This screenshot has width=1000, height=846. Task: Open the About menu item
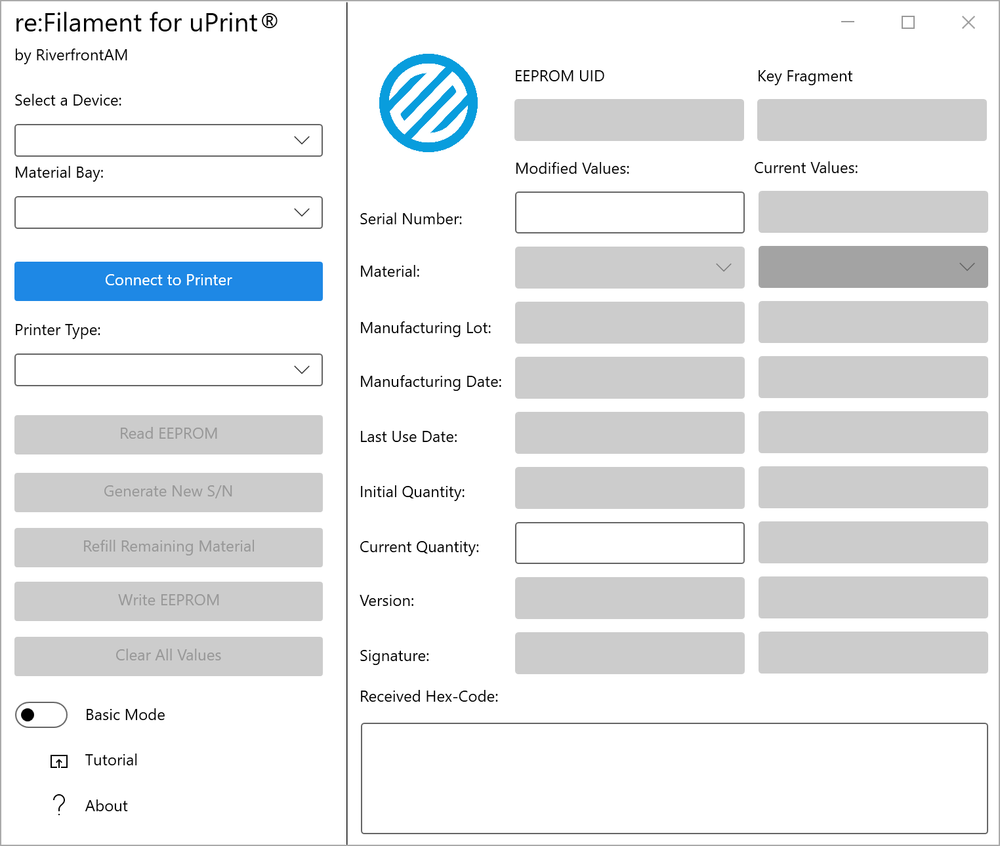tap(106, 806)
